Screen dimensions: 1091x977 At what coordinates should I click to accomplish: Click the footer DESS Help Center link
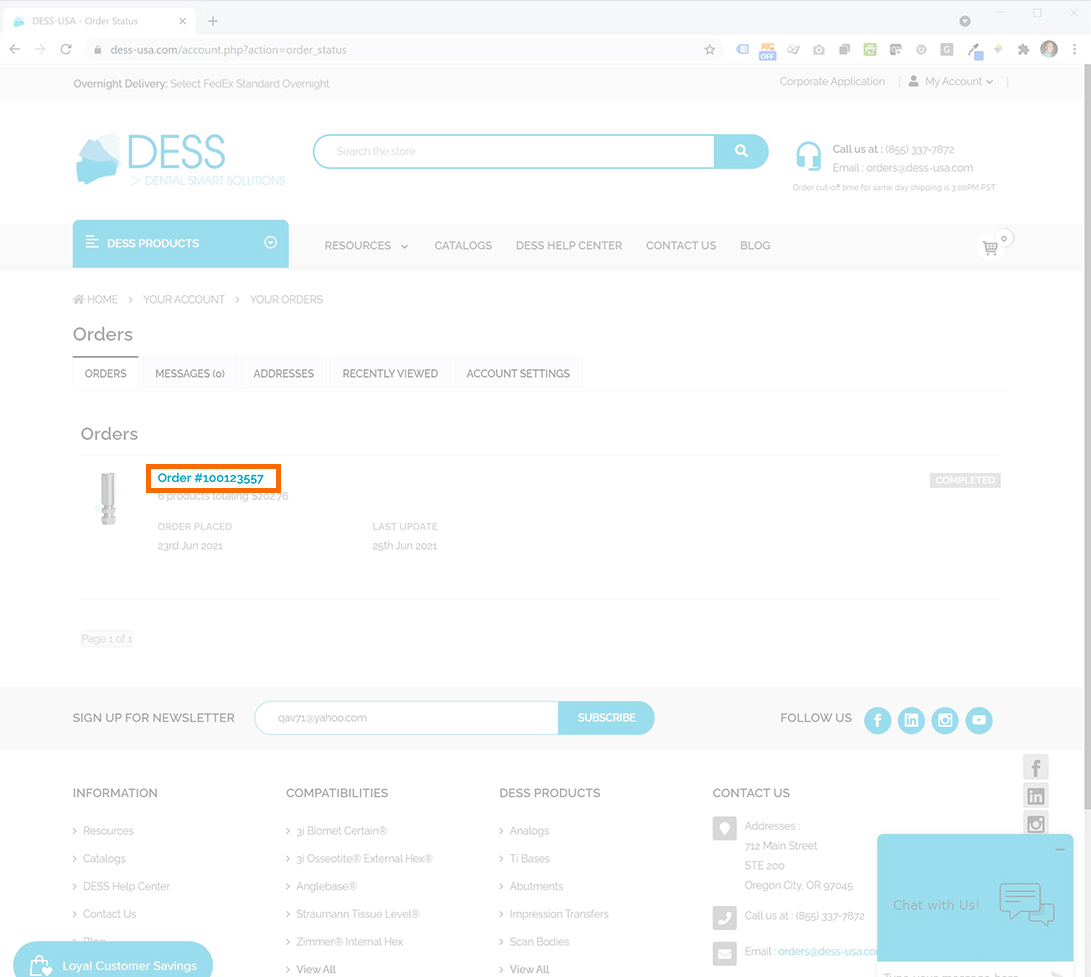click(126, 887)
